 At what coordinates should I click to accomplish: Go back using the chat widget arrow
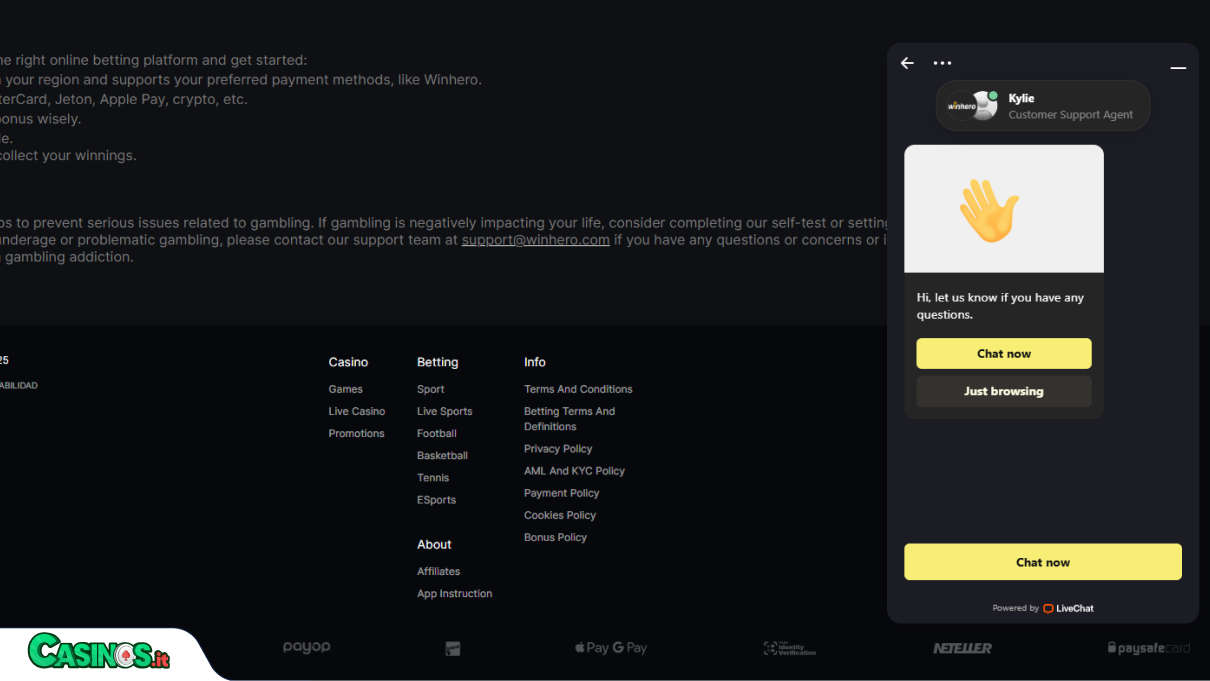click(907, 63)
